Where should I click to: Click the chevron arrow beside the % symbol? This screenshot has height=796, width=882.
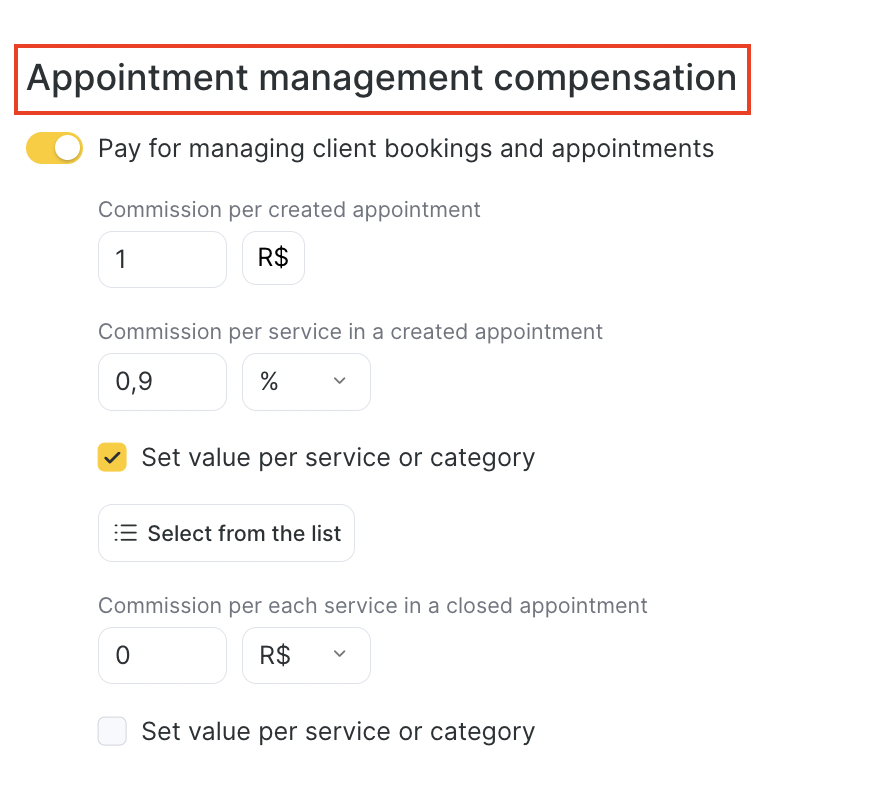tap(339, 381)
